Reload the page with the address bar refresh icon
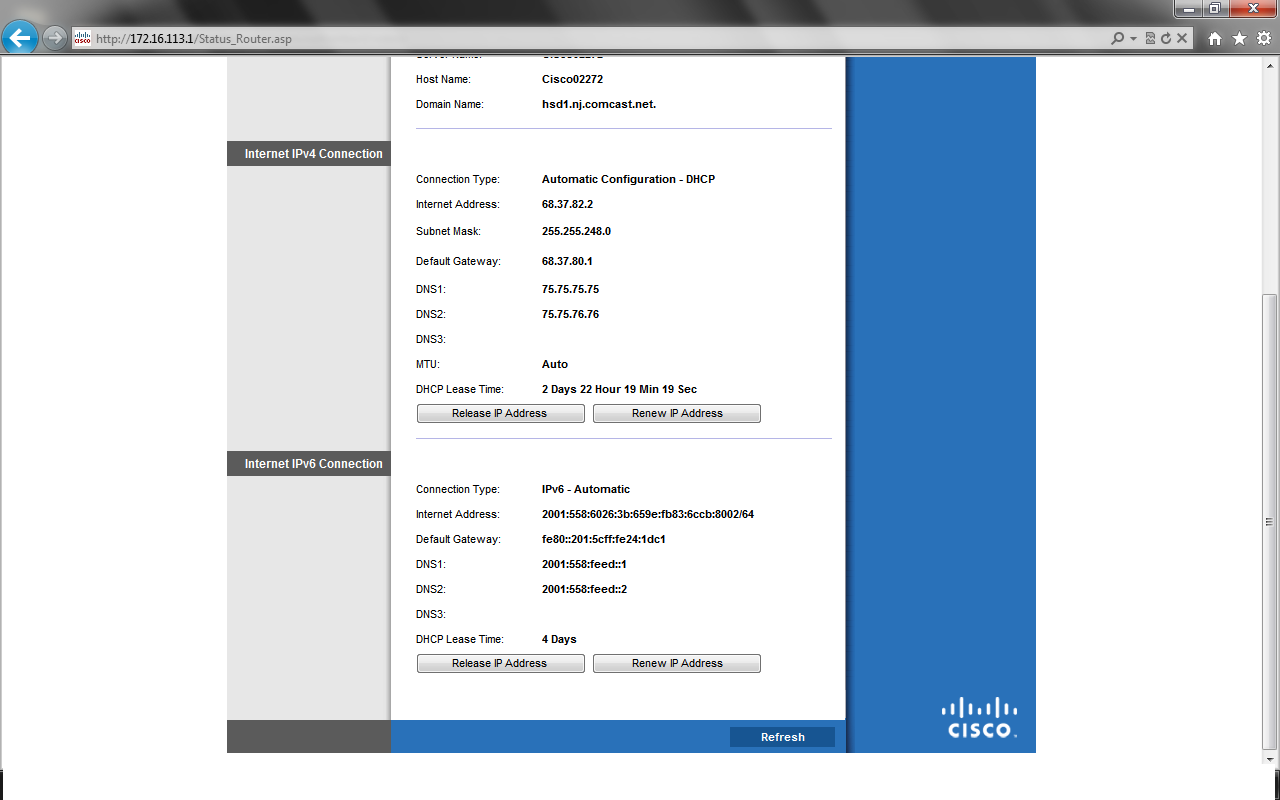Image resolution: width=1280 pixels, height=800 pixels. pyautogui.click(x=1166, y=39)
